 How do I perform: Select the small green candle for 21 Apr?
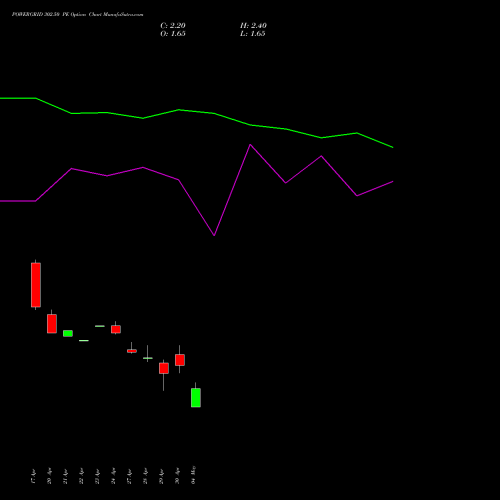(68, 333)
